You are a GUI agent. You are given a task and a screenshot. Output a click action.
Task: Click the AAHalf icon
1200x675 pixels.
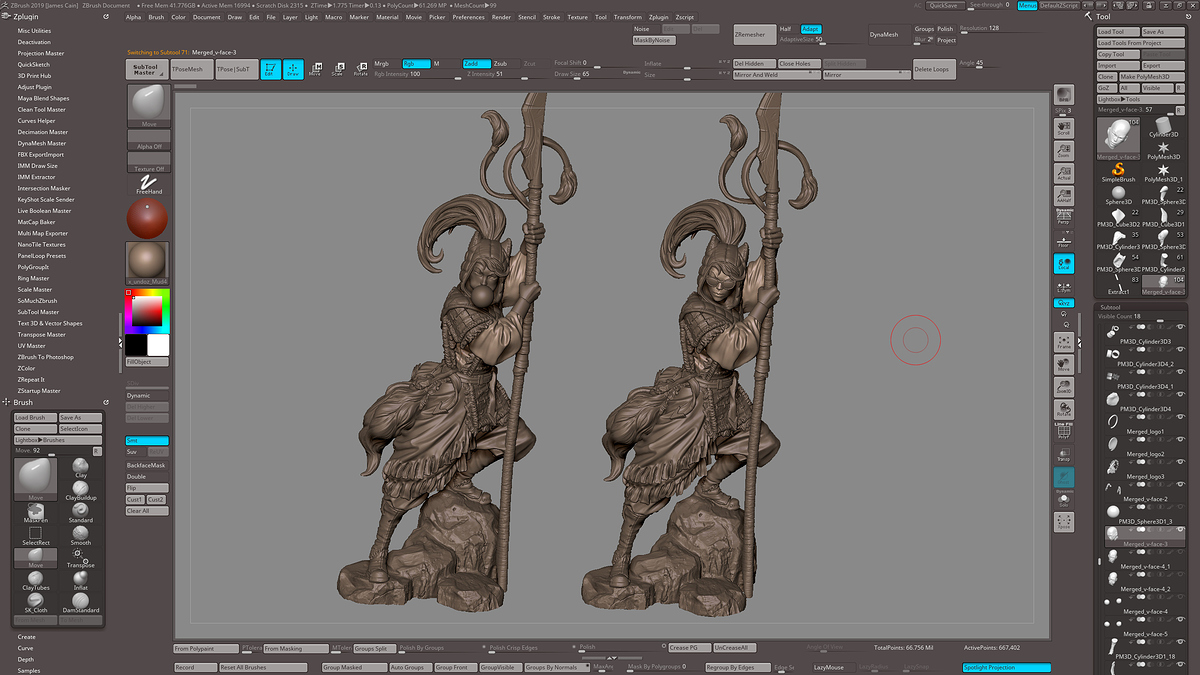[1064, 196]
